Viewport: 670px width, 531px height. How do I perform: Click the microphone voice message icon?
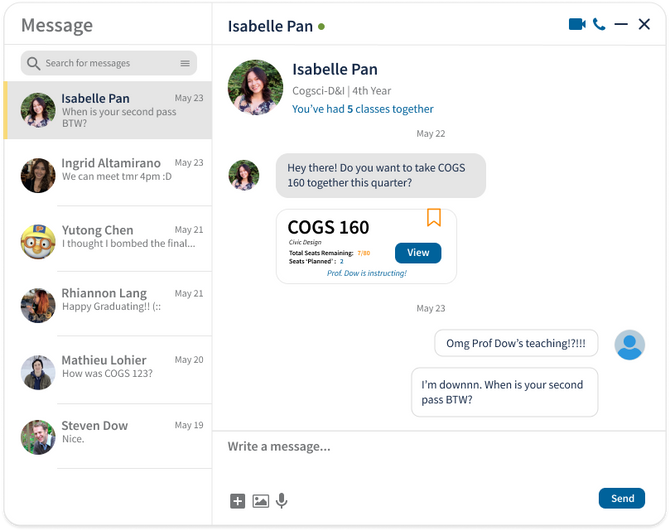282,501
